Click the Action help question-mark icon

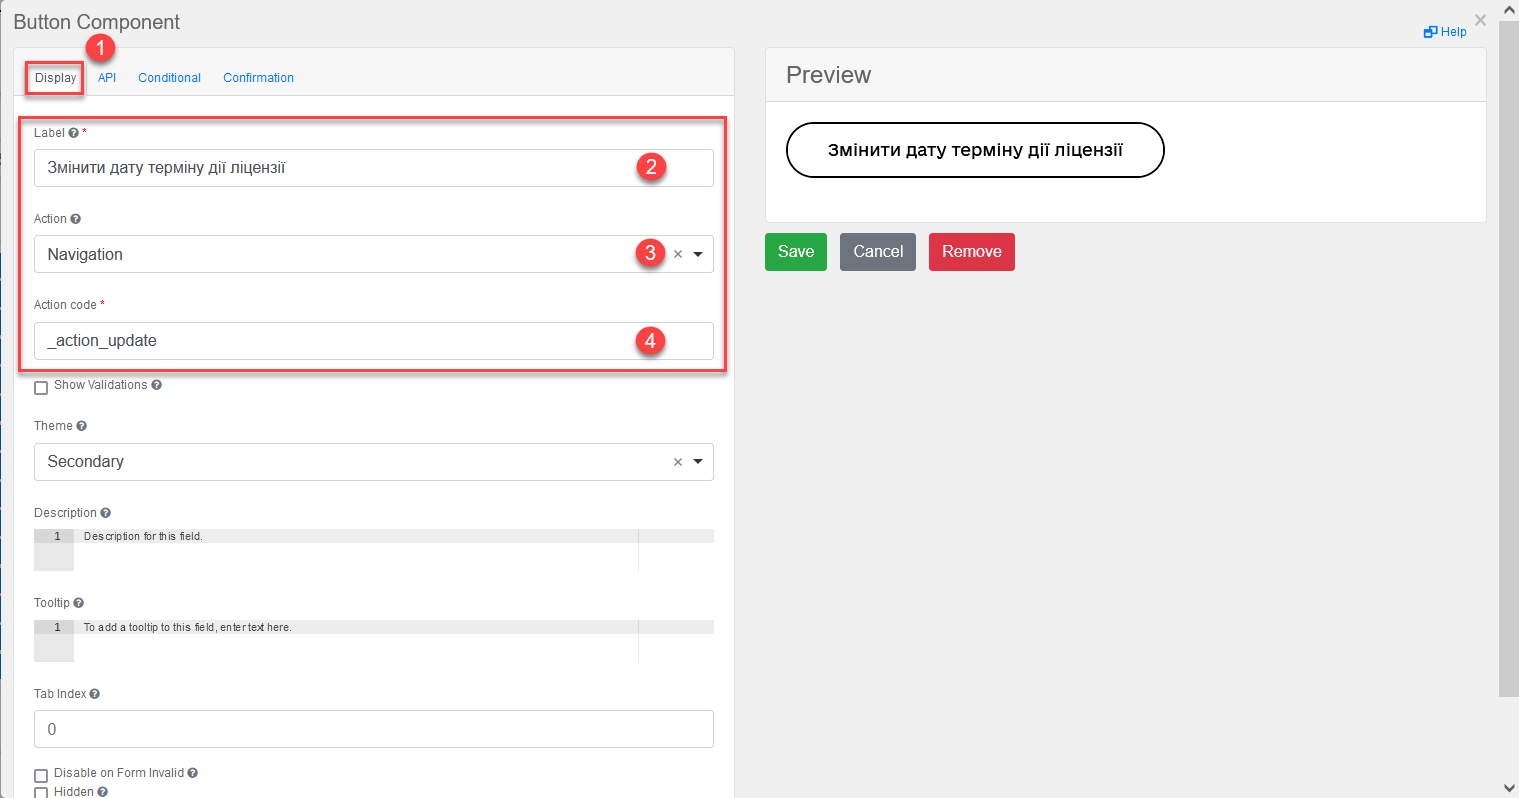[75, 219]
